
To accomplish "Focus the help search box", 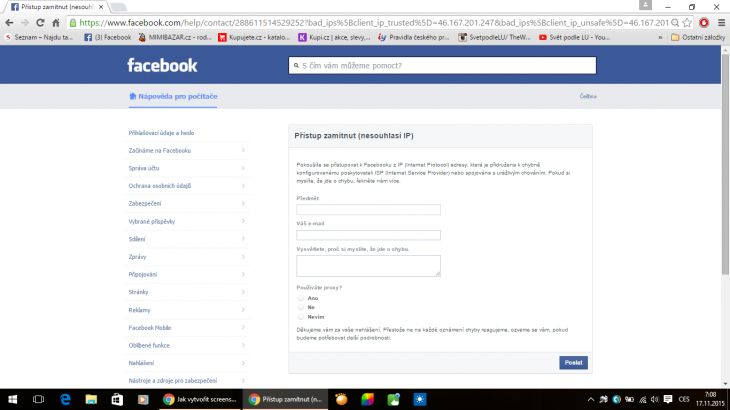I will coord(442,66).
